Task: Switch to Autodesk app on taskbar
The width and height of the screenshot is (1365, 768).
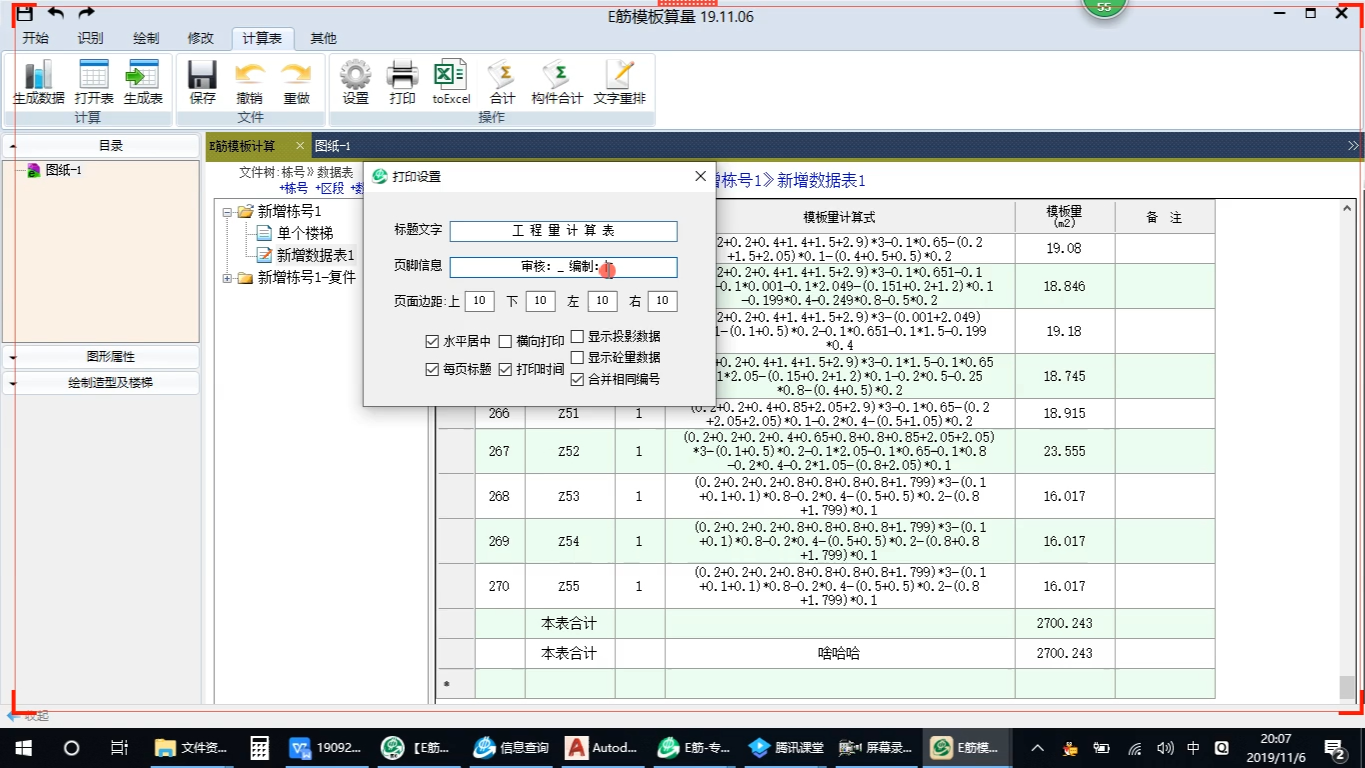Action: (603, 748)
